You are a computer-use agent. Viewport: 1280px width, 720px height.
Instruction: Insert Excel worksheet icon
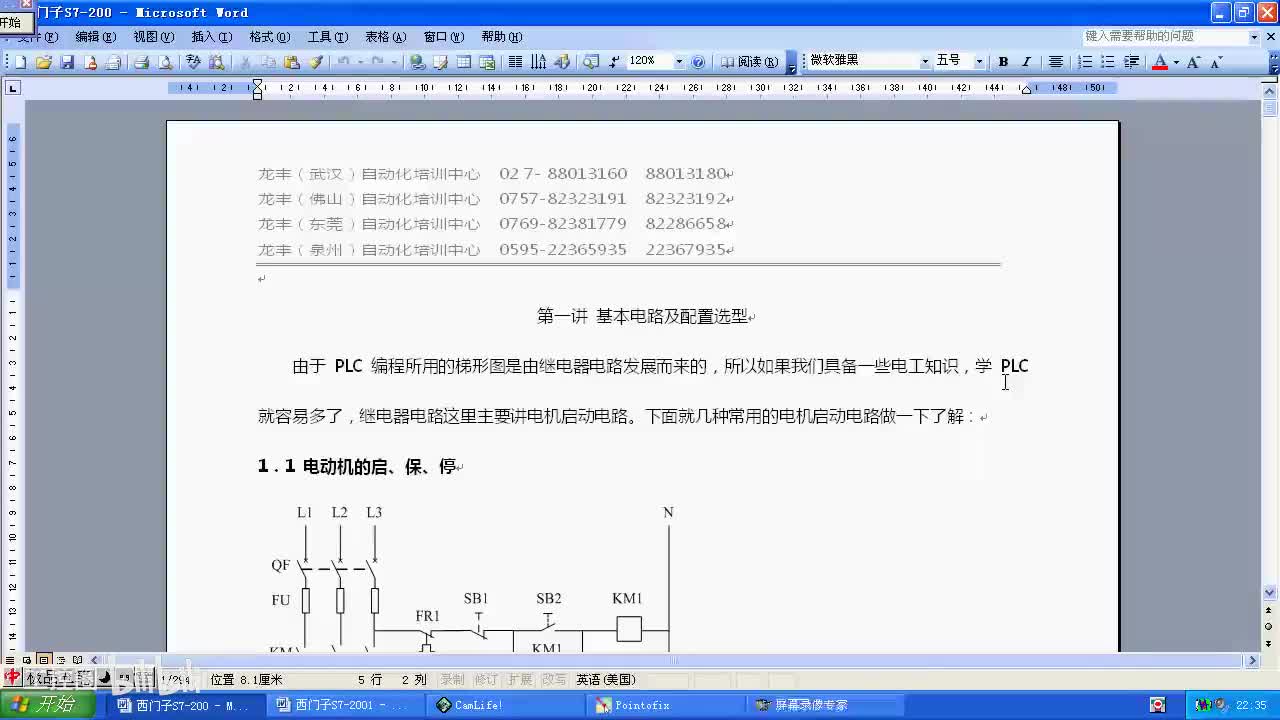coord(487,62)
